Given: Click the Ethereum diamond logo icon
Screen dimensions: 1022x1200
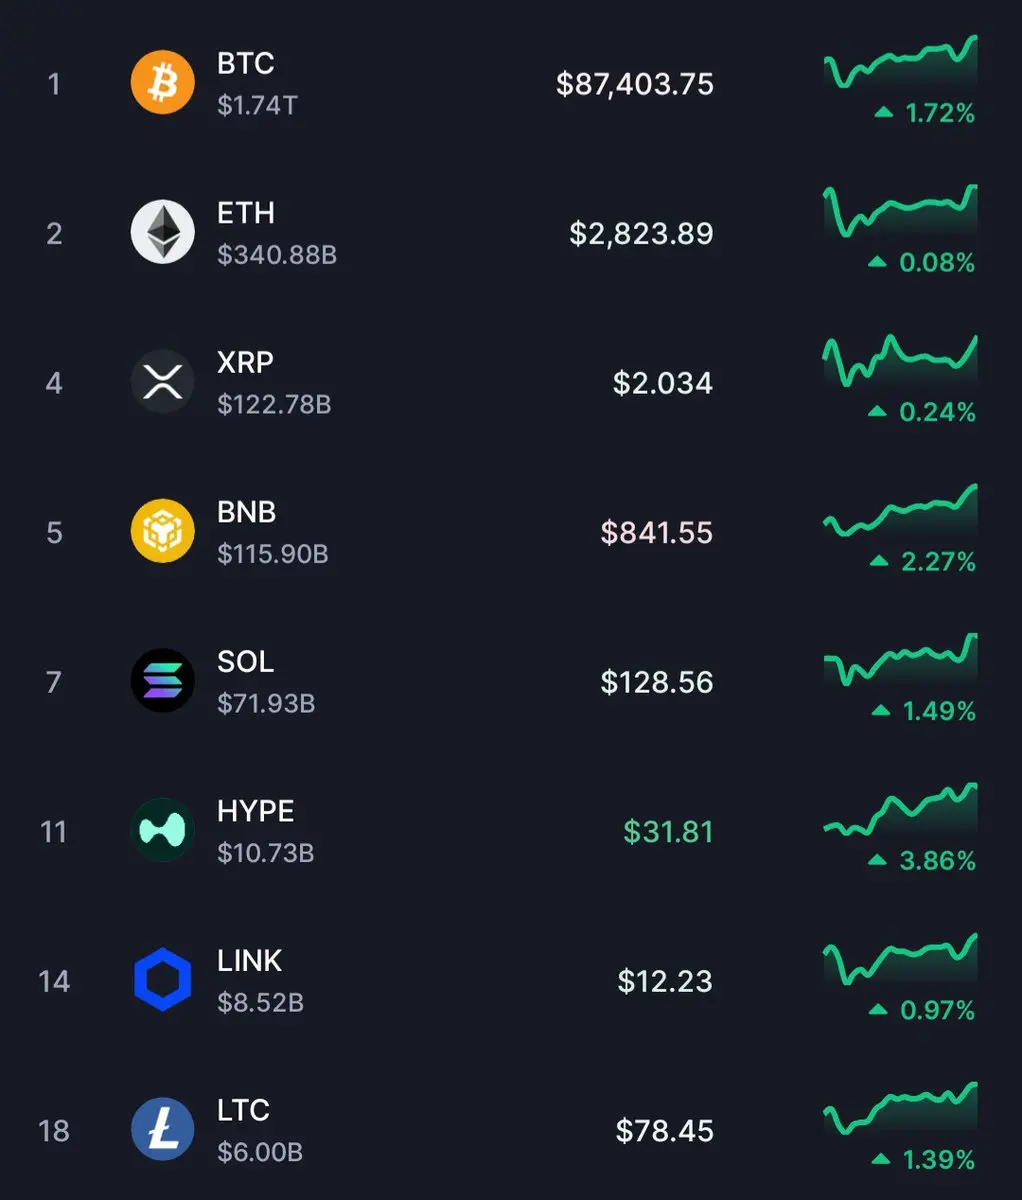Looking at the screenshot, I should coord(163,232).
